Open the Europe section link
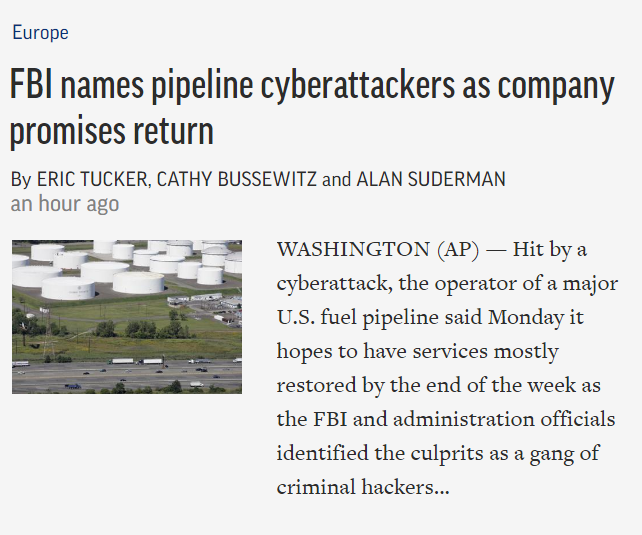This screenshot has width=642, height=535. point(40,32)
